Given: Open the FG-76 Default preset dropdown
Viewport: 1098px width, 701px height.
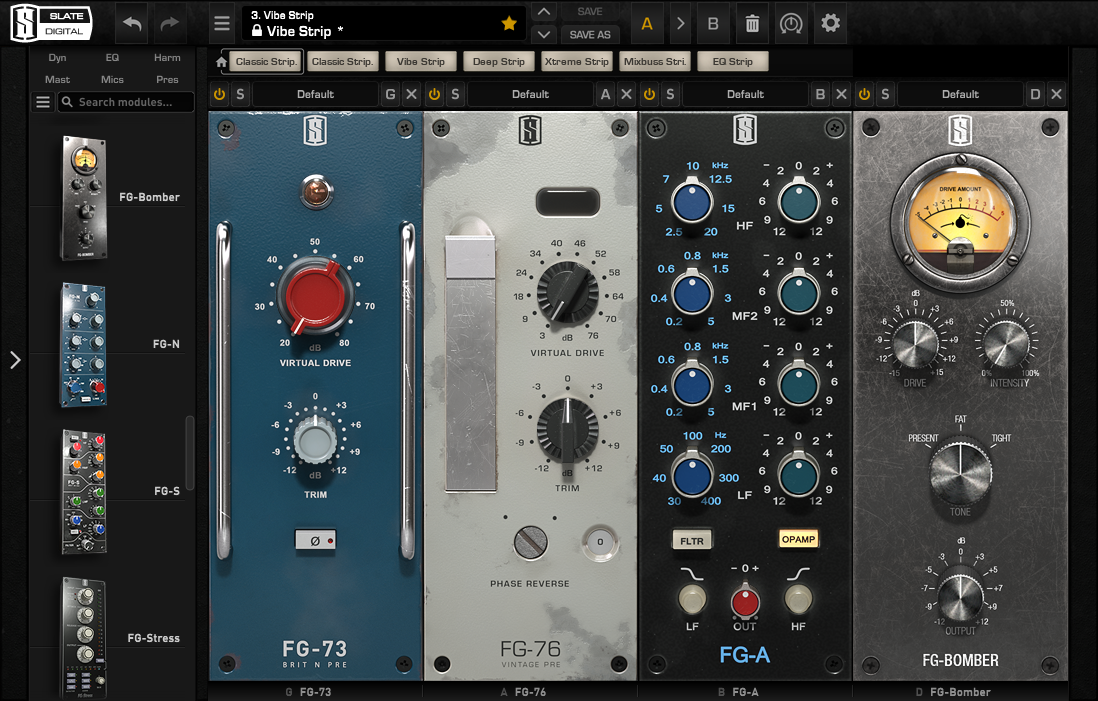Looking at the screenshot, I should coord(530,94).
